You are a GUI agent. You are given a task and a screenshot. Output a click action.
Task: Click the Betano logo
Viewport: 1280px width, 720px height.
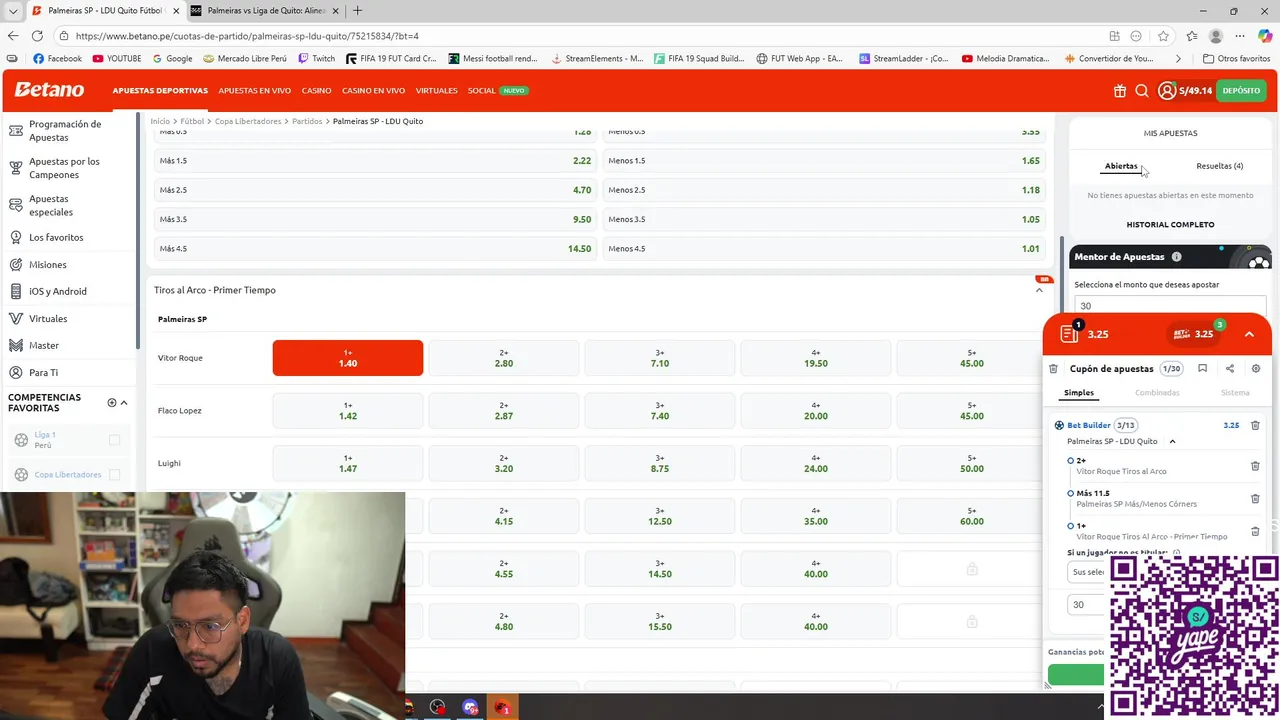pyautogui.click(x=49, y=90)
